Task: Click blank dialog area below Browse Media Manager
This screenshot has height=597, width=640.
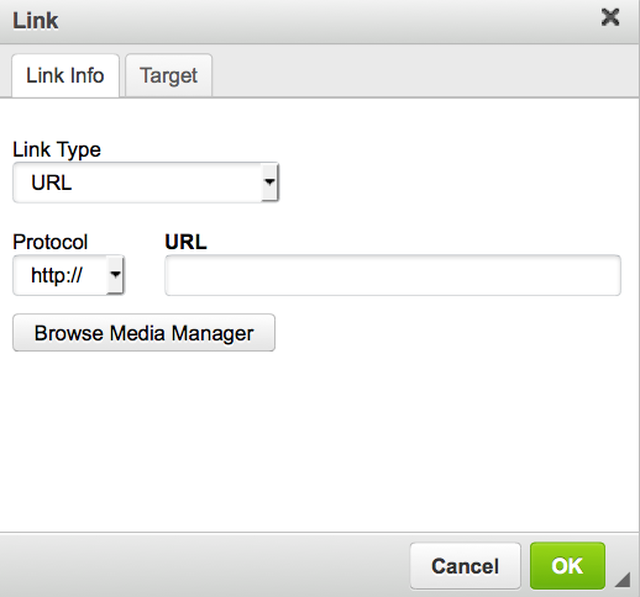Action: coord(320,440)
